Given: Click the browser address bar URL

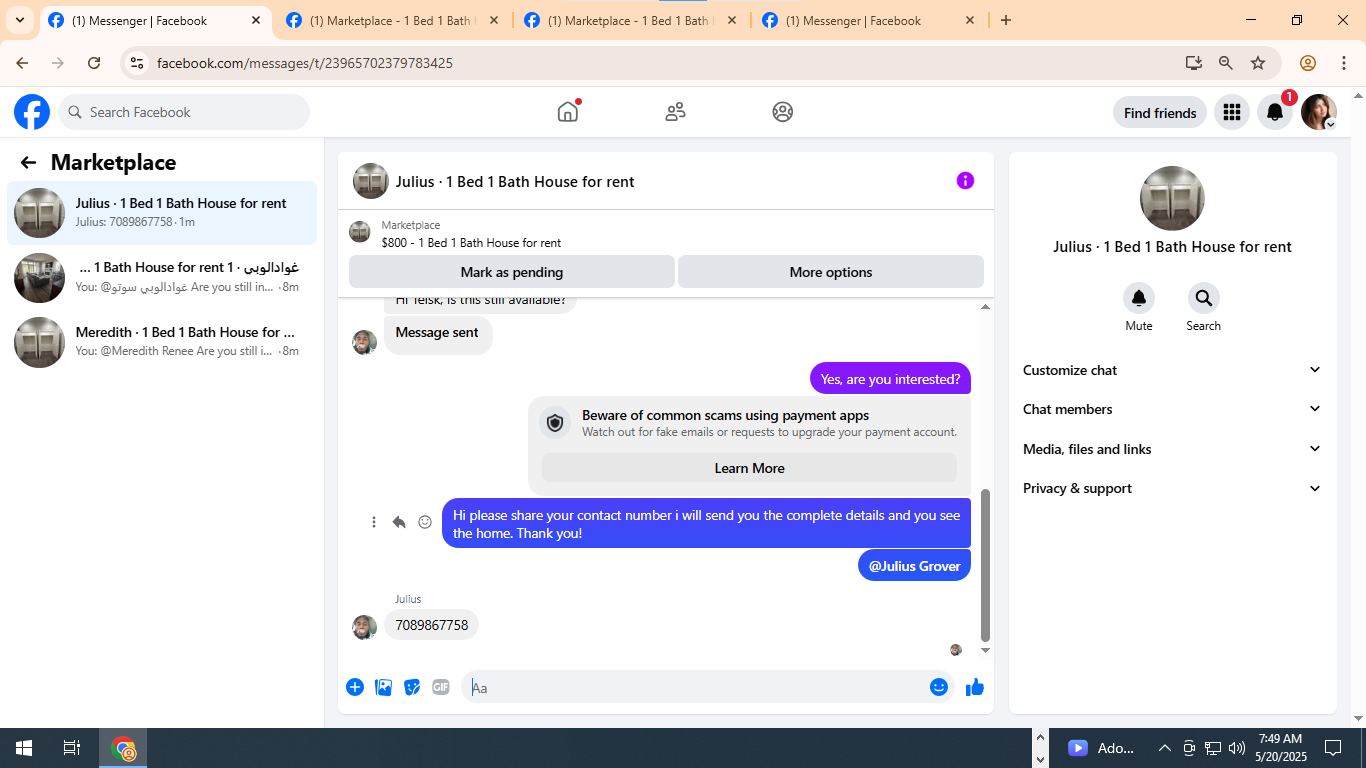Looking at the screenshot, I should [305, 63].
